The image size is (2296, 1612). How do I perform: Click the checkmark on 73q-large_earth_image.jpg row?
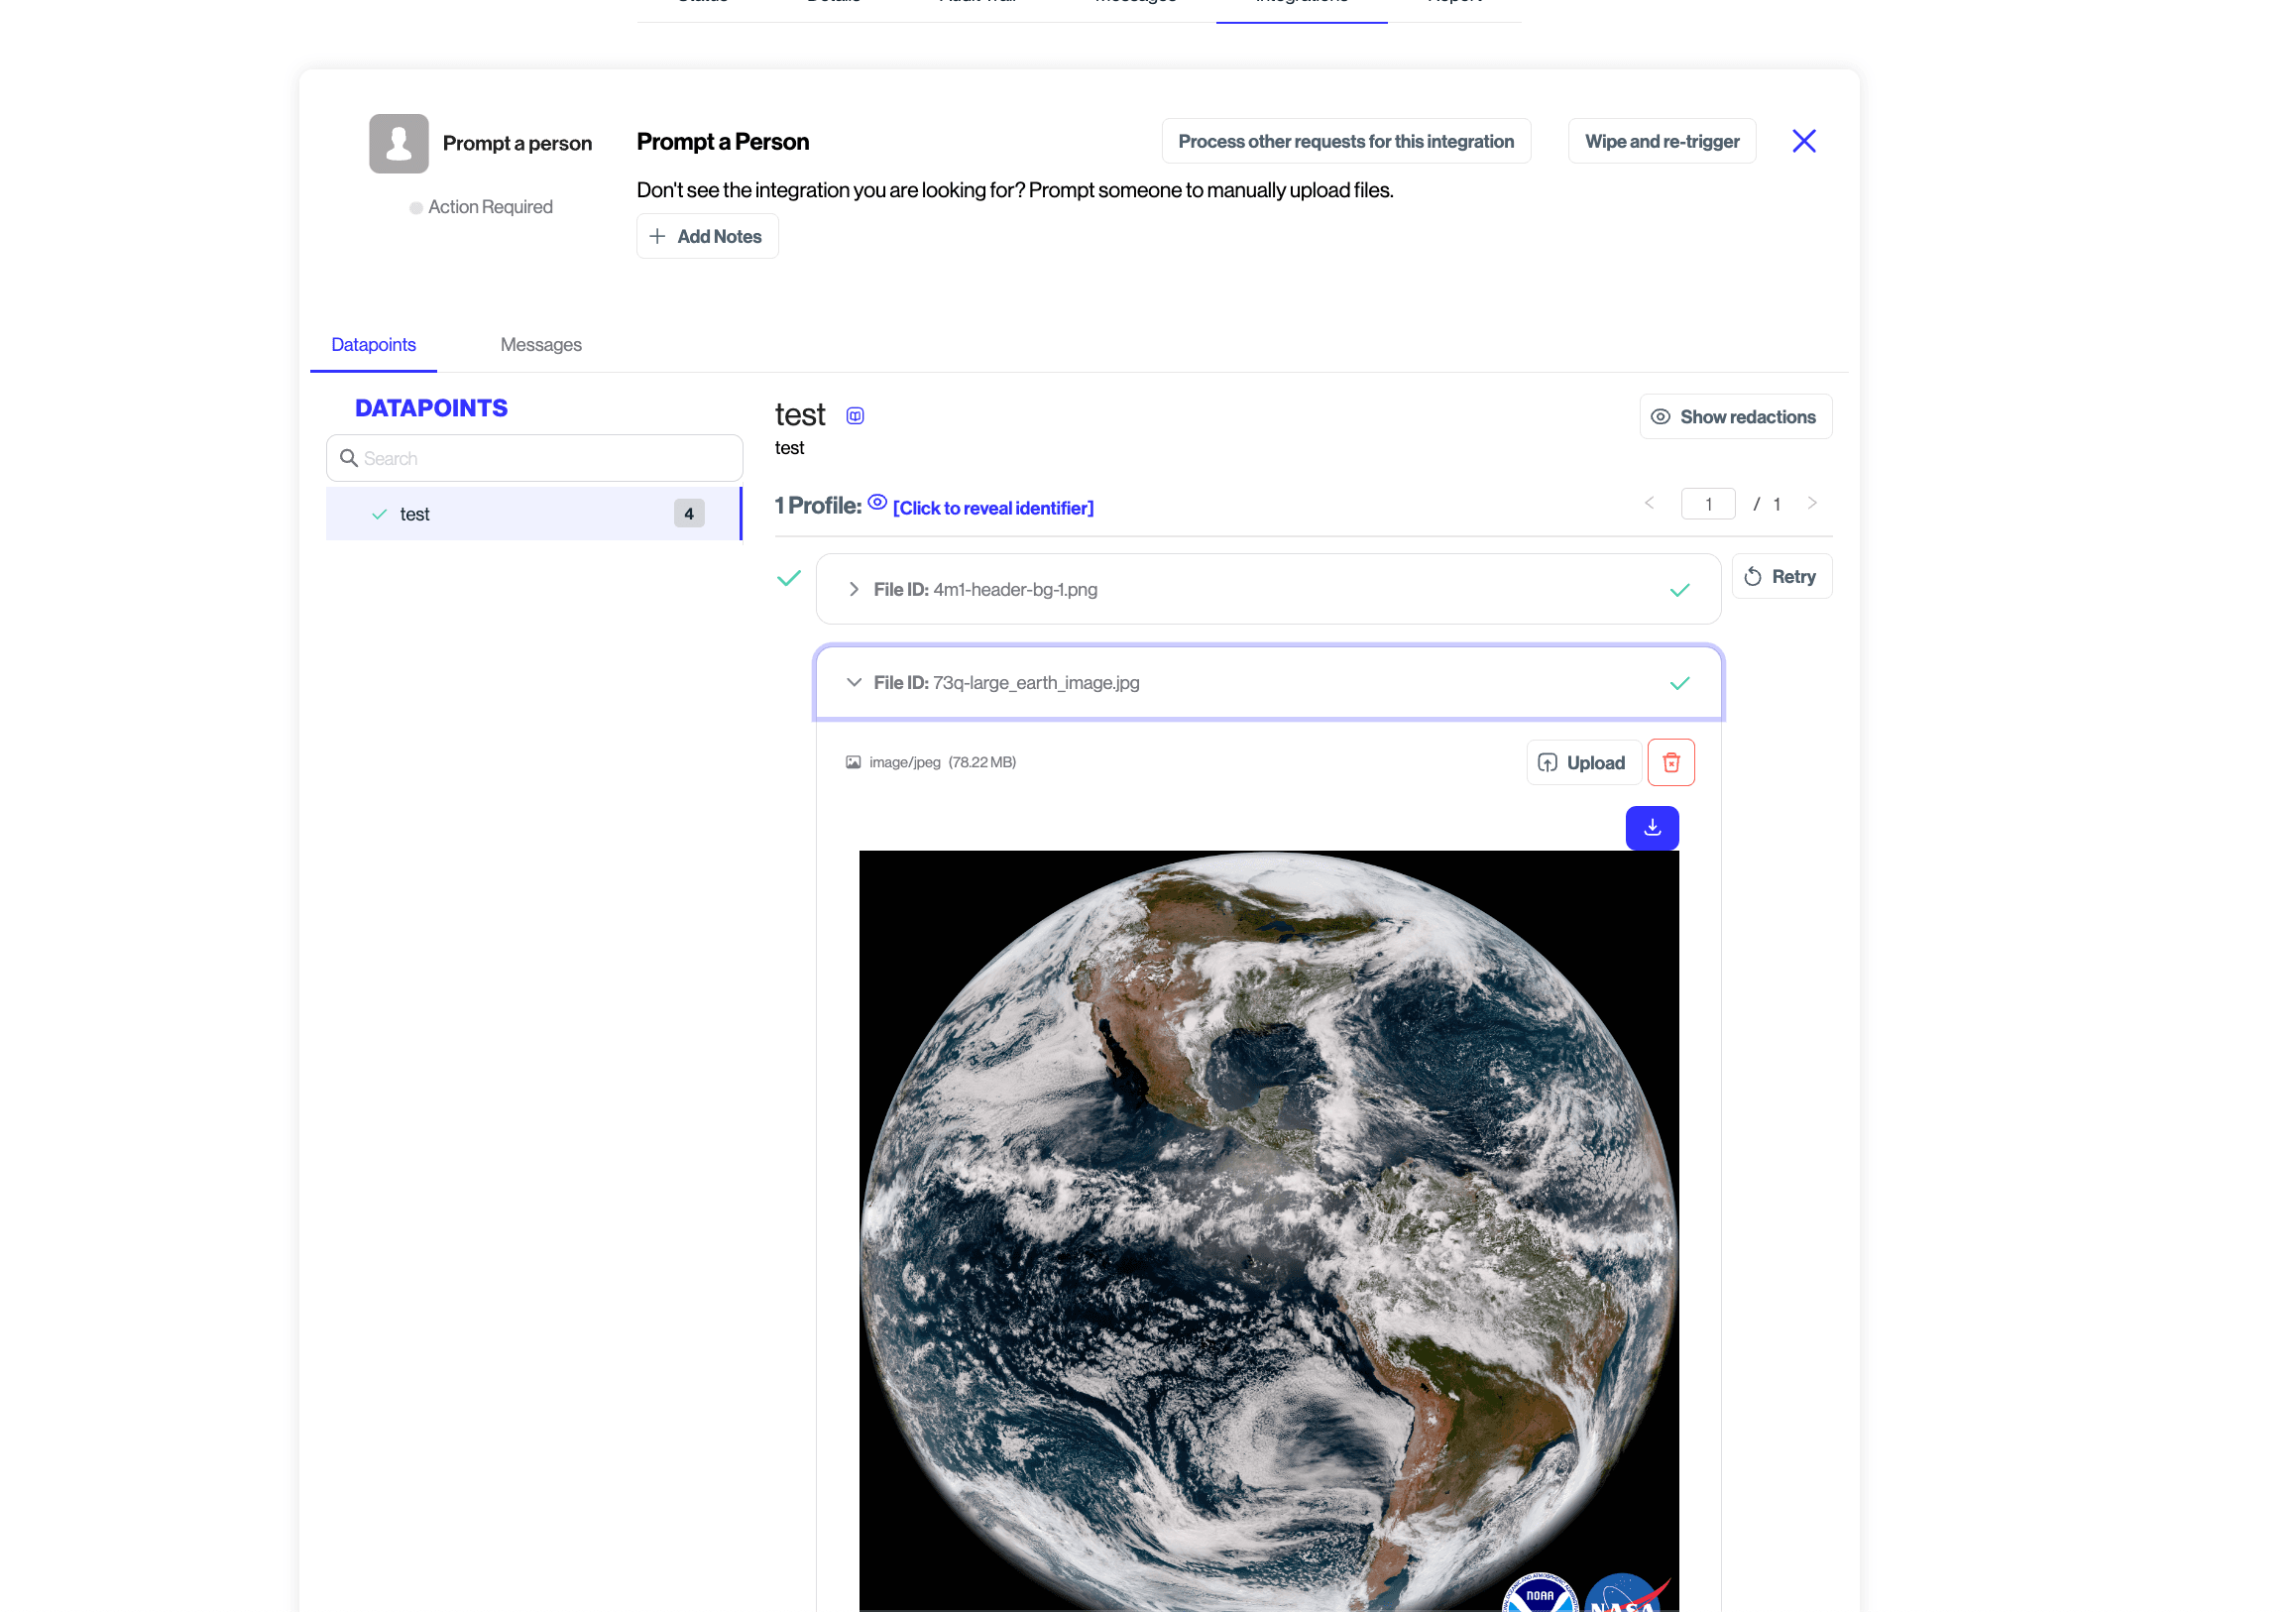pyautogui.click(x=1679, y=683)
